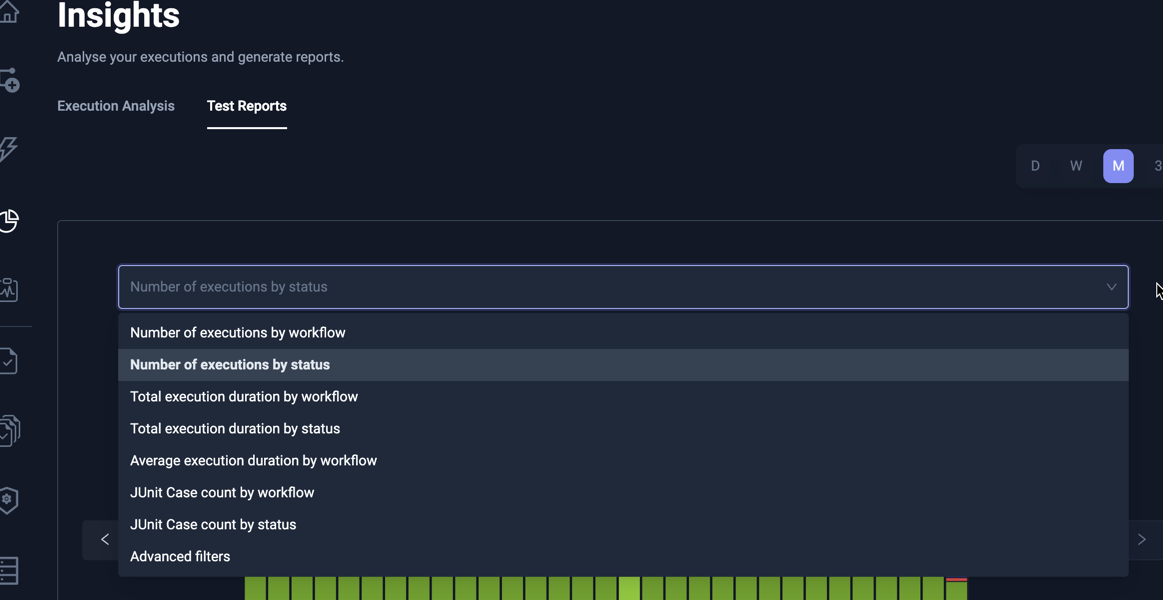Open the stacked checked documents icon
This screenshot has height=600, width=1163.
coord(9,430)
